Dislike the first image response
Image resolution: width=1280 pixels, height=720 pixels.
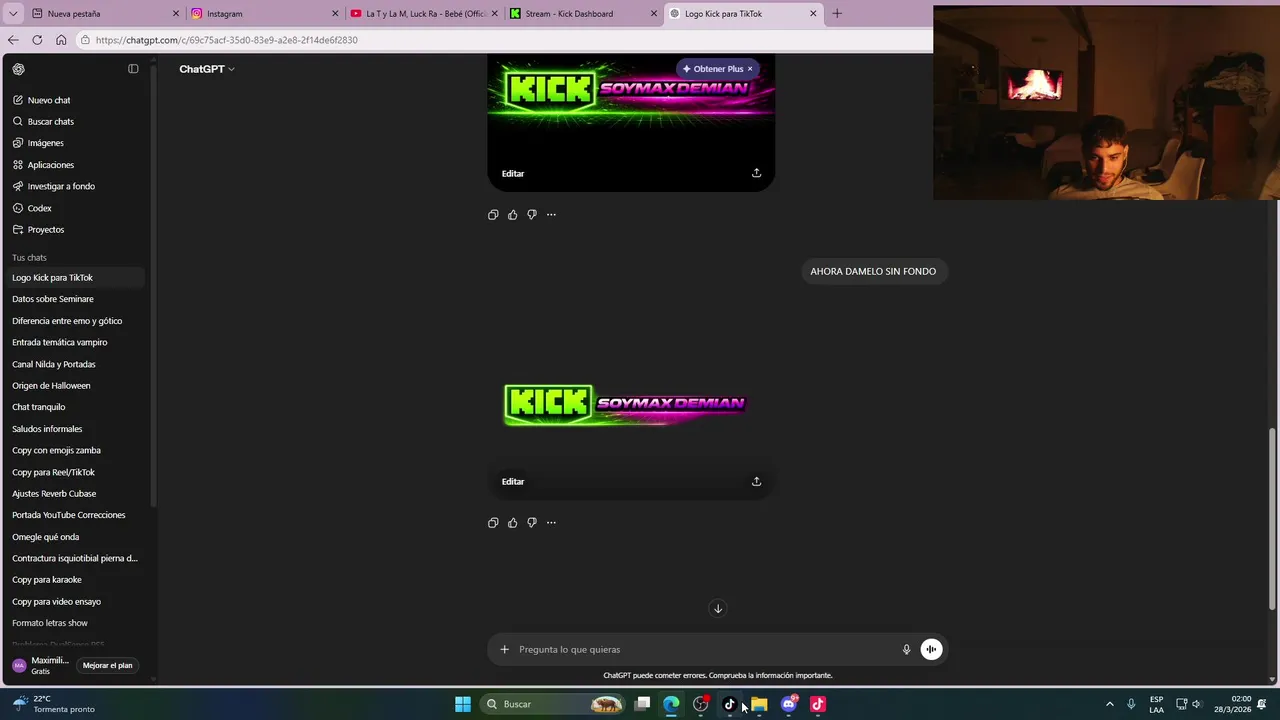[532, 215]
